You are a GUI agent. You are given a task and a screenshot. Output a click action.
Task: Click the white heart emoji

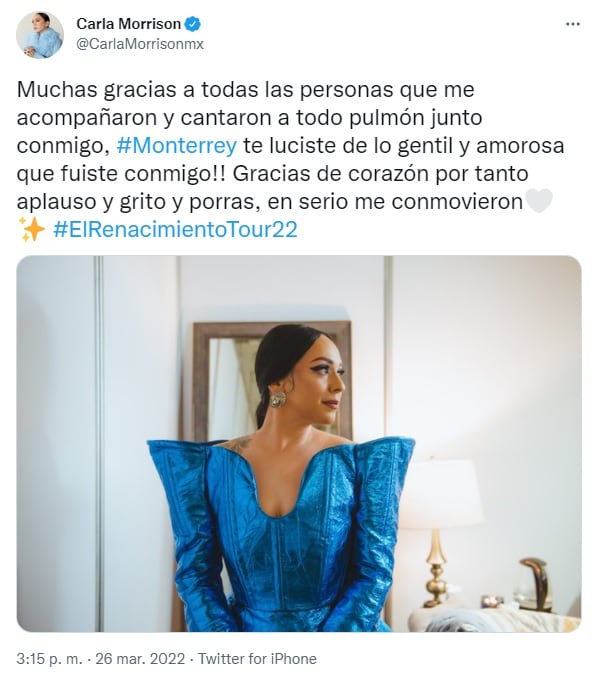(539, 201)
